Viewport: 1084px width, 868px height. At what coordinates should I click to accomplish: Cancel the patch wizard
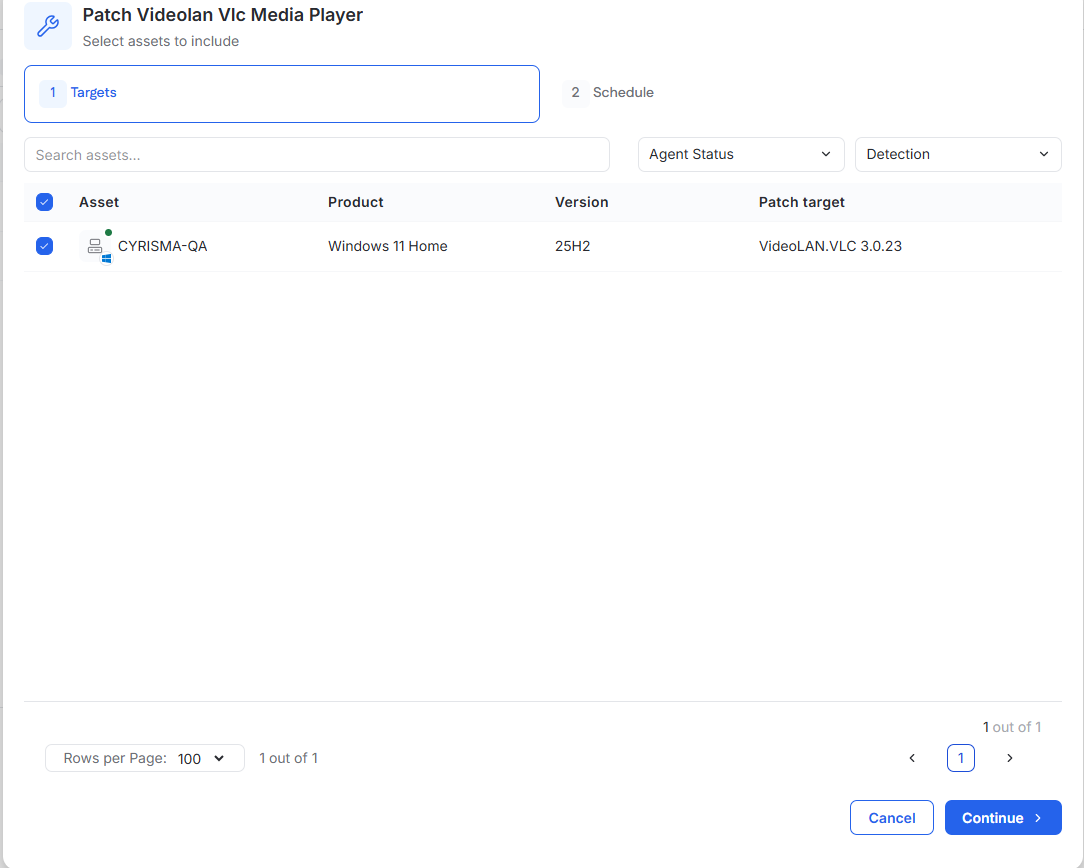click(891, 818)
